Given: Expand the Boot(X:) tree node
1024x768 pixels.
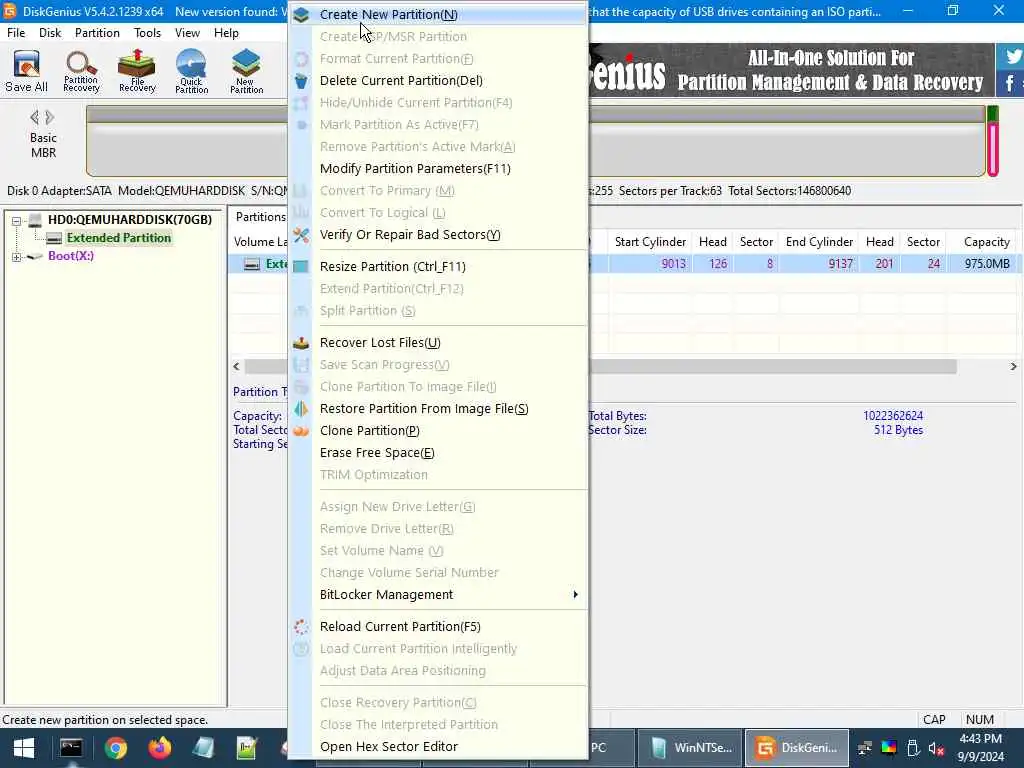Looking at the screenshot, I should coord(16,257).
